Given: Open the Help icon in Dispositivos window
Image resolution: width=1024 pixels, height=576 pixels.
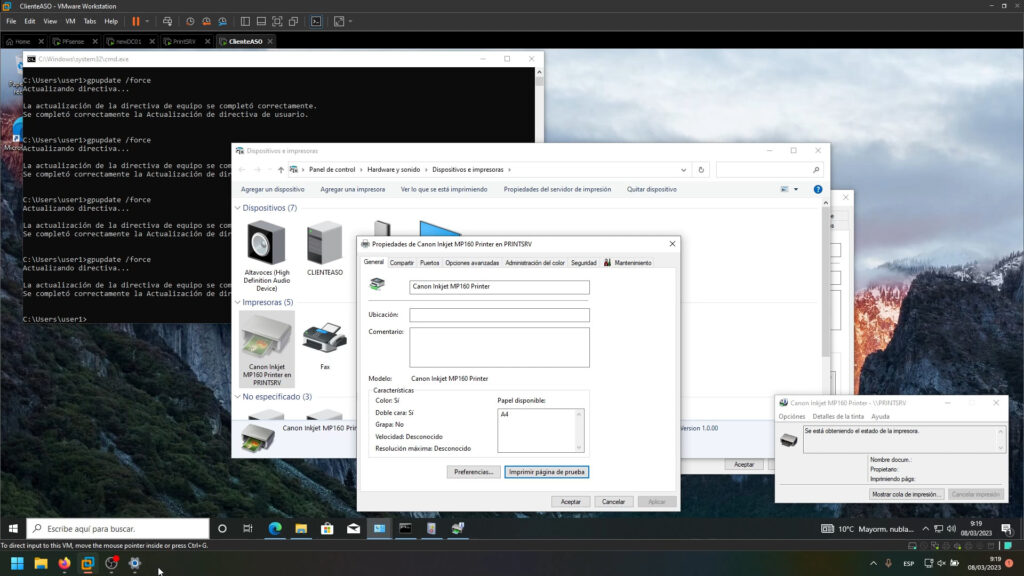Looking at the screenshot, I should (x=817, y=189).
